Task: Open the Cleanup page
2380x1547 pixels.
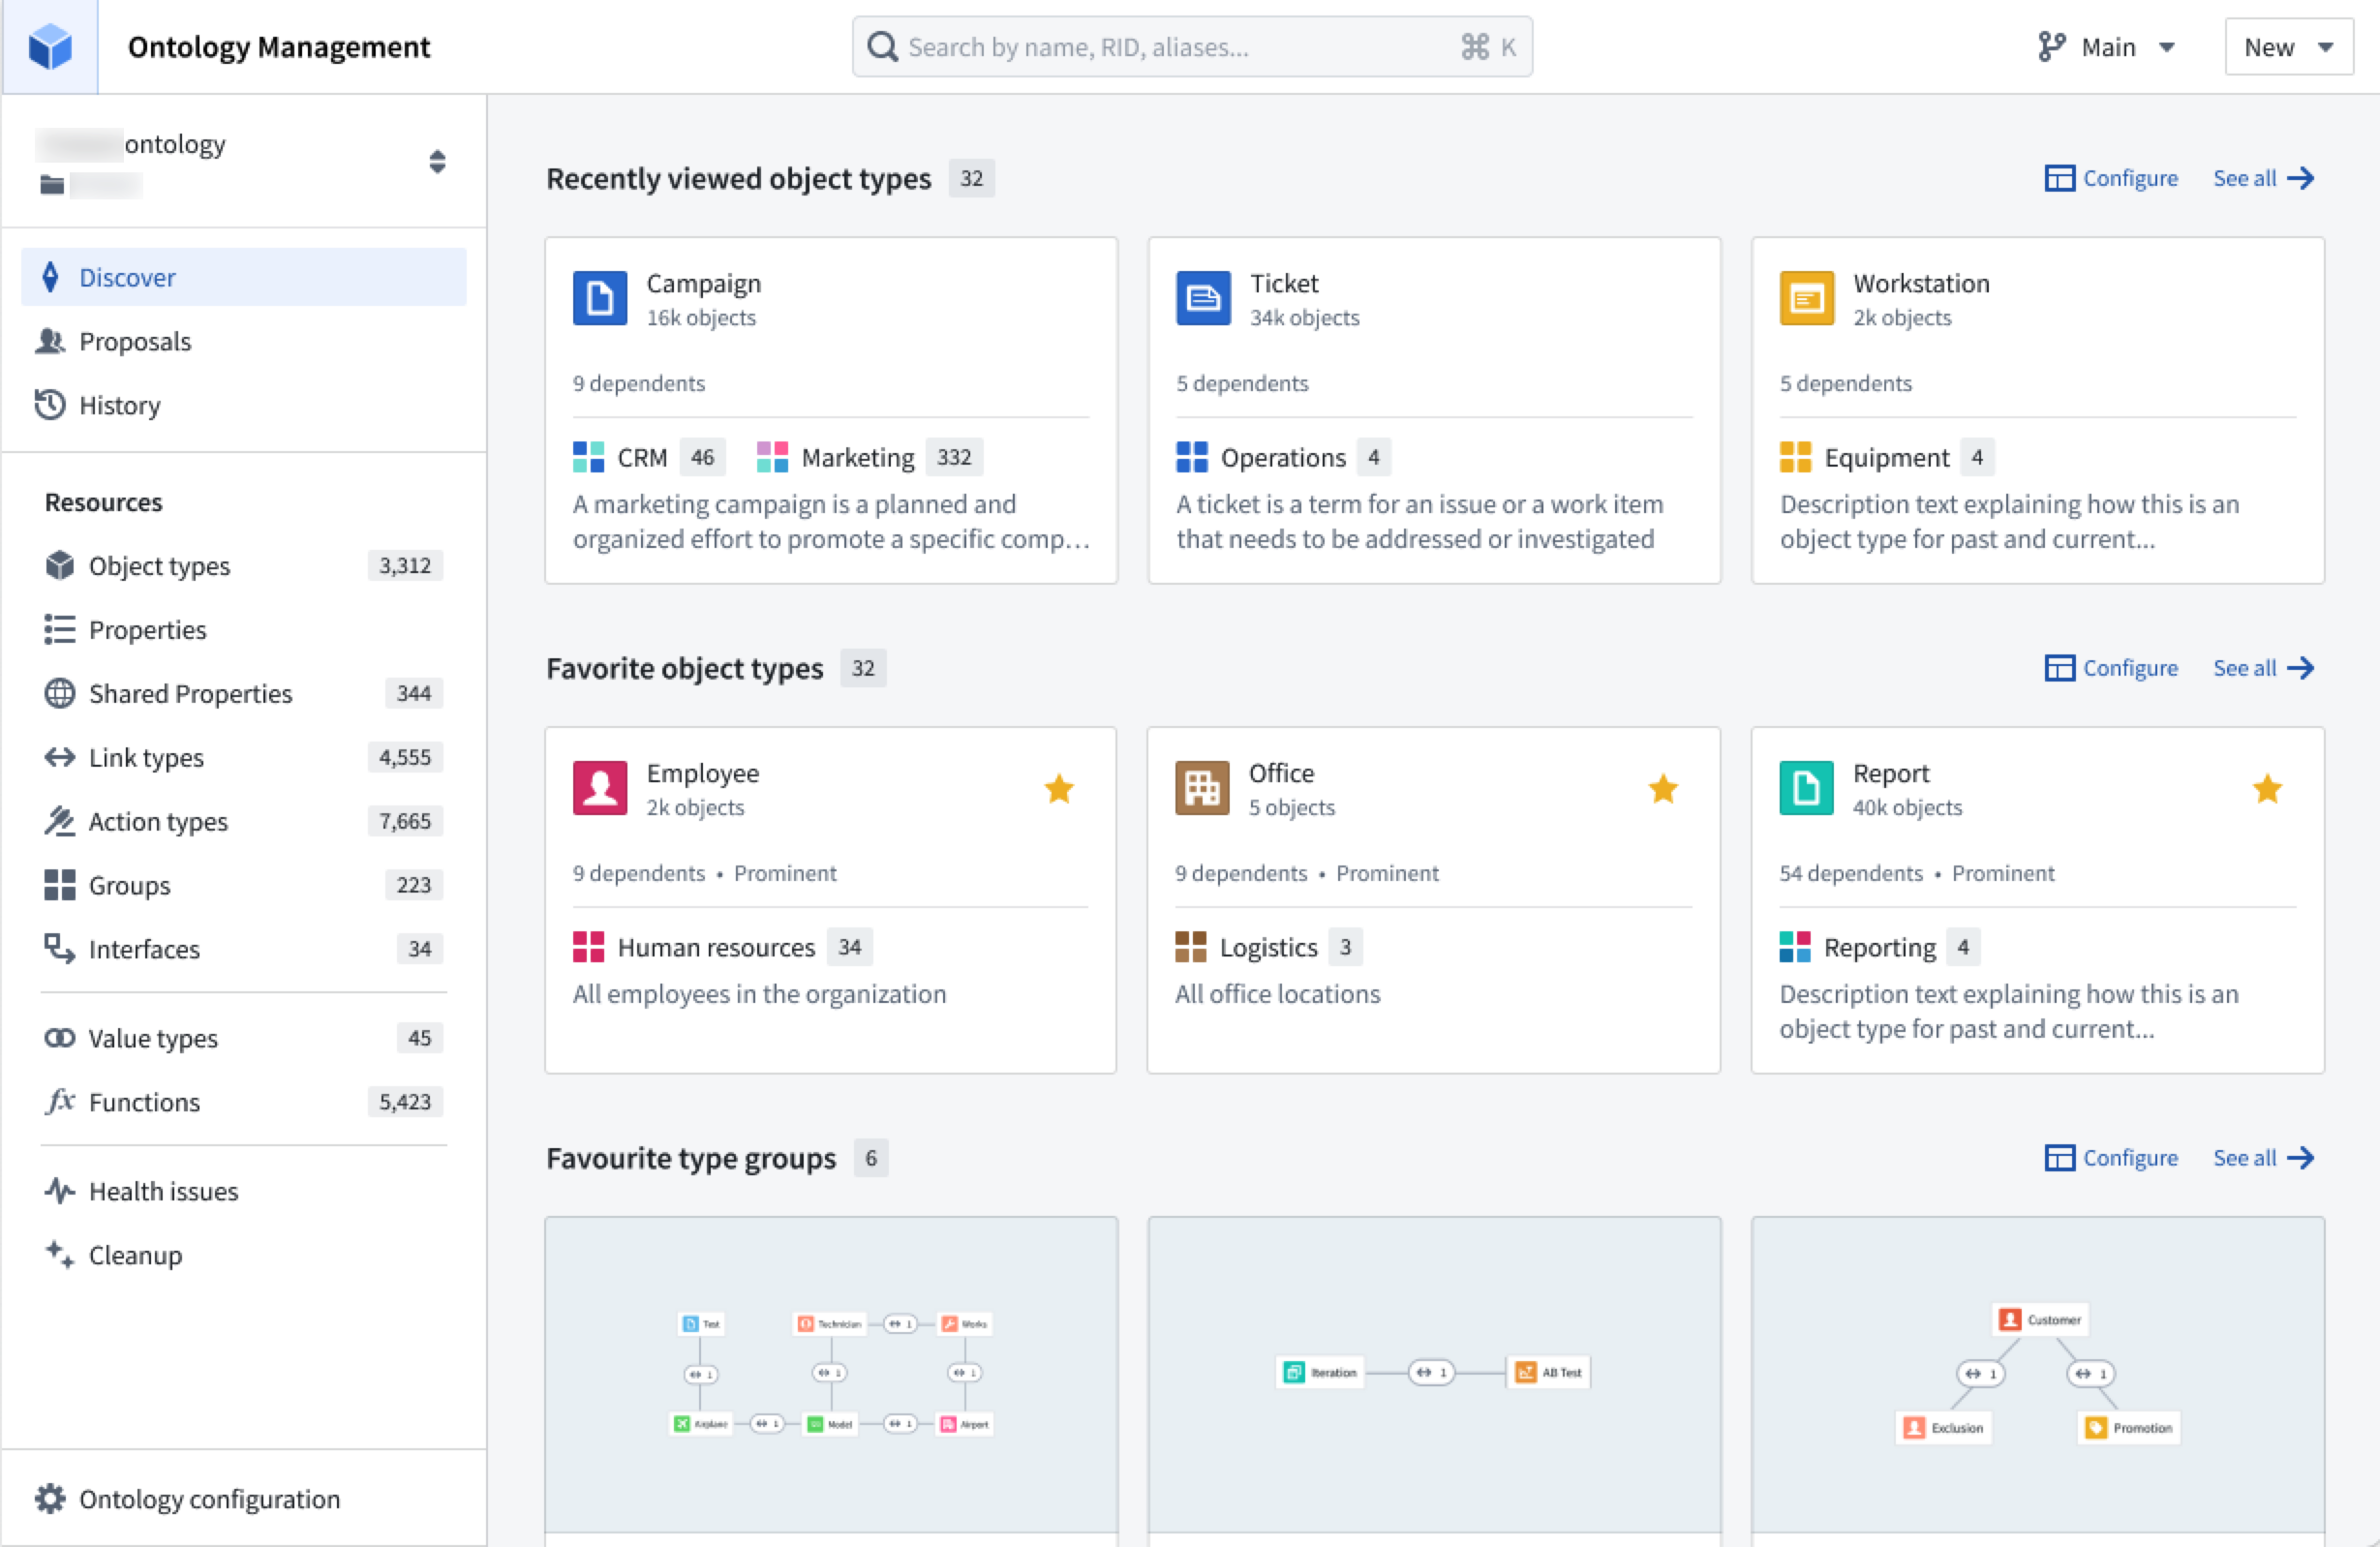Action: pos(244,1255)
